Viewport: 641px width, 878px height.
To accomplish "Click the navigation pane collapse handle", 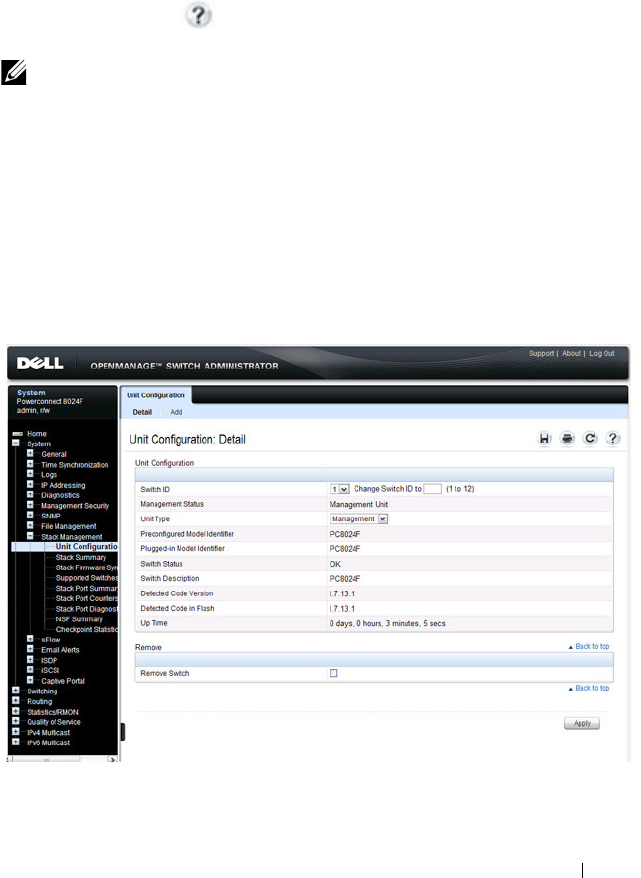I will pyautogui.click(x=123, y=732).
